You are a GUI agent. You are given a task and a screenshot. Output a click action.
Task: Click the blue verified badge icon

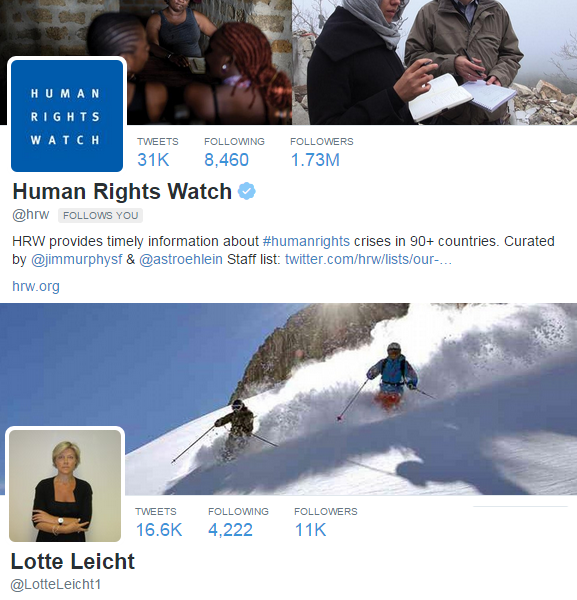(x=247, y=191)
